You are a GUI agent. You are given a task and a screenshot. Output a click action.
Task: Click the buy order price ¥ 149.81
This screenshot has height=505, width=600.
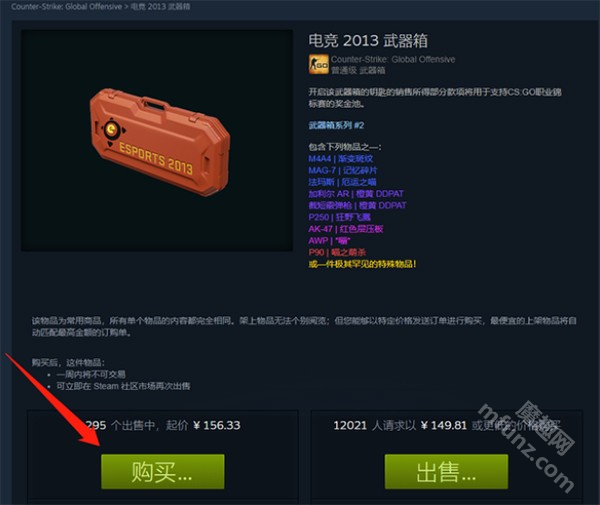click(x=443, y=425)
